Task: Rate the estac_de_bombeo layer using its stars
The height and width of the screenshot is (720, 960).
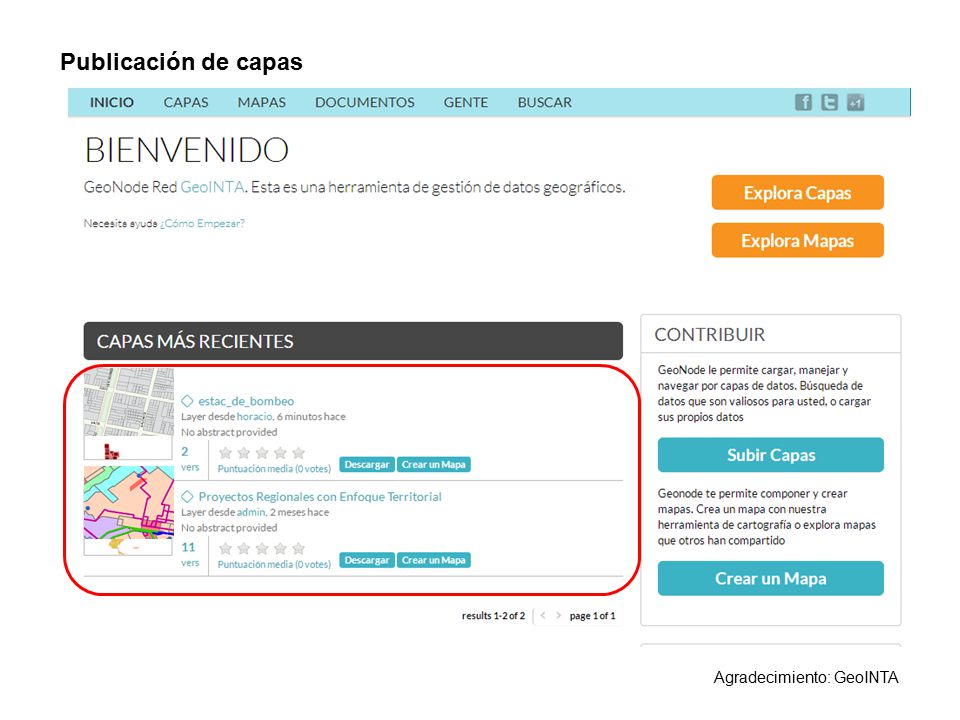Action: [262, 453]
